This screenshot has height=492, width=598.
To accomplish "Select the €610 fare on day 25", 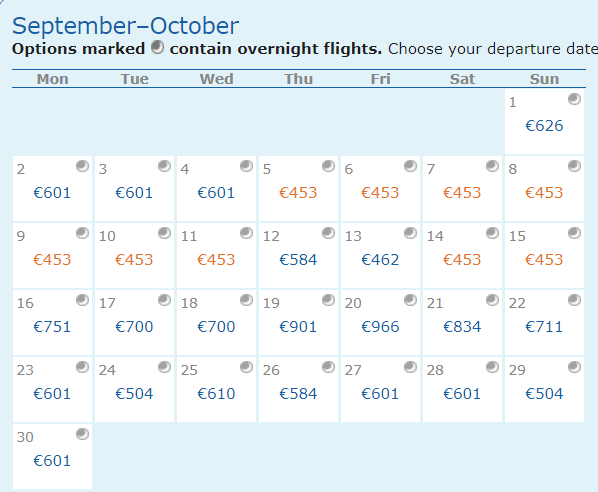I will click(x=216, y=394).
